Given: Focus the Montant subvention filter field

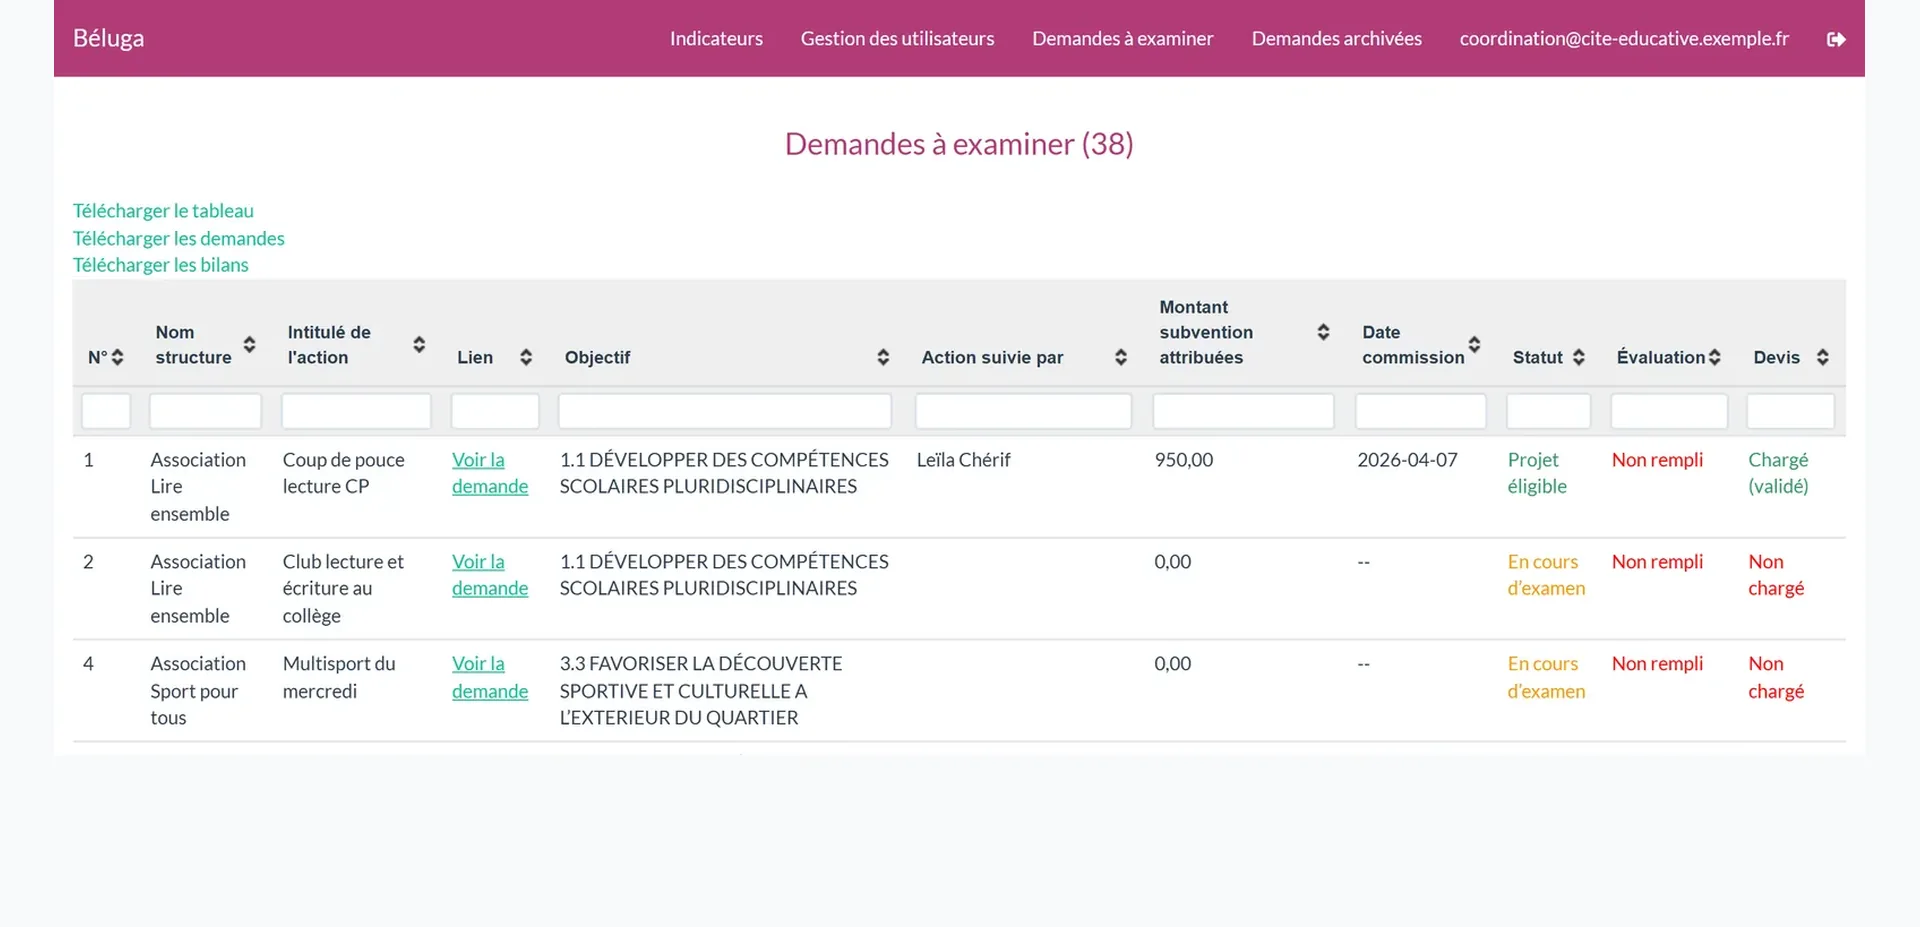Looking at the screenshot, I should [1243, 411].
